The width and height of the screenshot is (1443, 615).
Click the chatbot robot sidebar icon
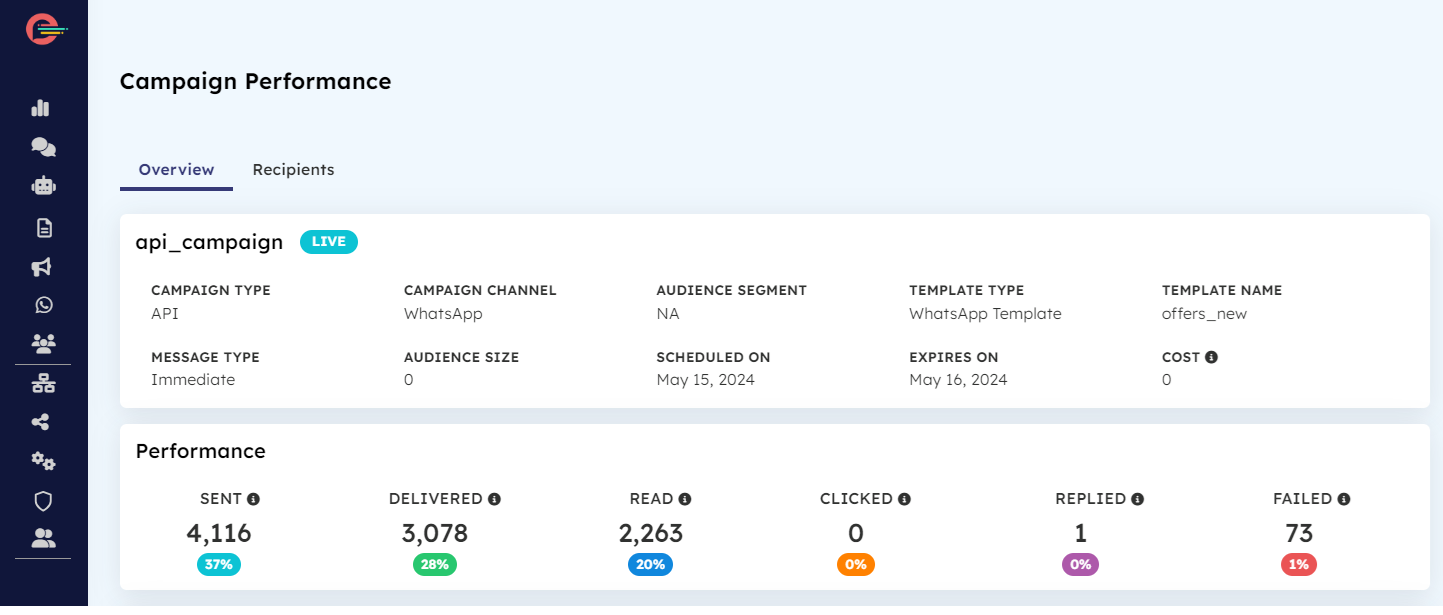click(43, 186)
